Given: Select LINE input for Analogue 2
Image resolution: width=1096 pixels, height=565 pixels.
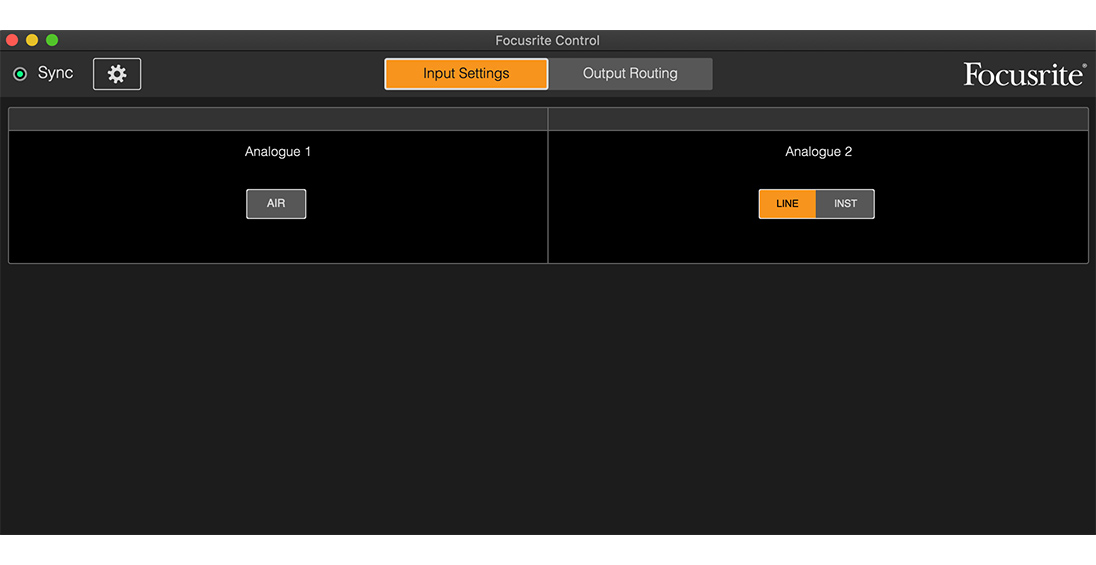Looking at the screenshot, I should pos(787,204).
